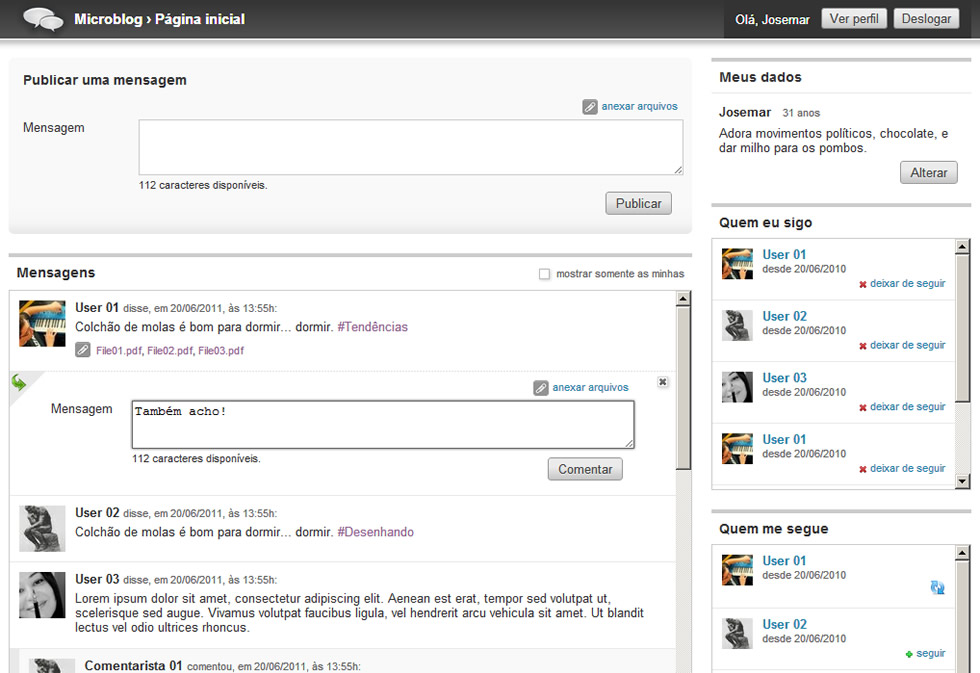The width and height of the screenshot is (980, 673).
Task: Click green plus icon to follow User 02
Action: click(x=909, y=654)
